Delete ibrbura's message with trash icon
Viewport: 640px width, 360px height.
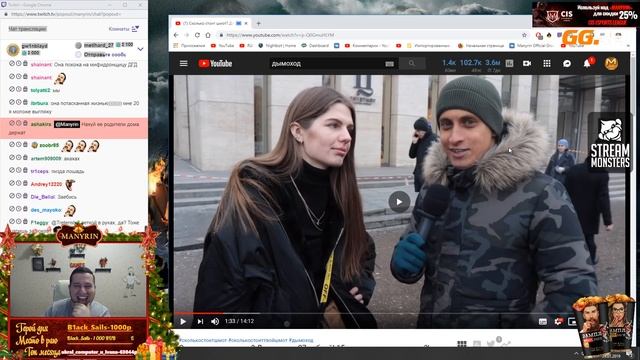coord(25,102)
